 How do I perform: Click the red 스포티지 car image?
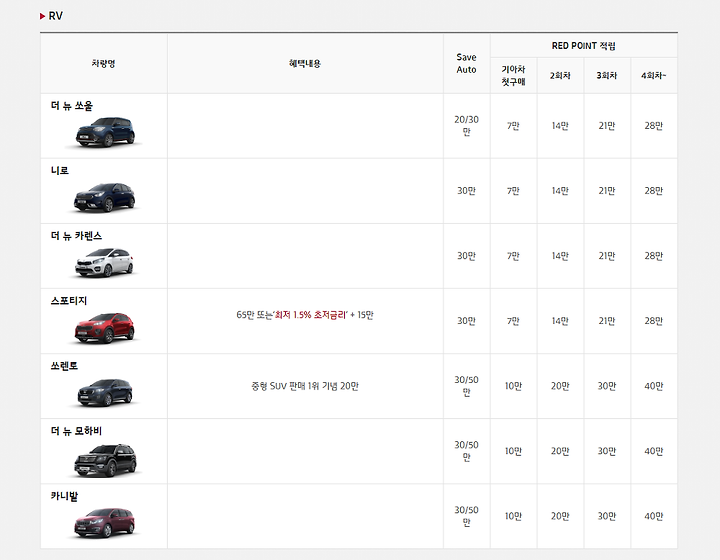(105, 328)
